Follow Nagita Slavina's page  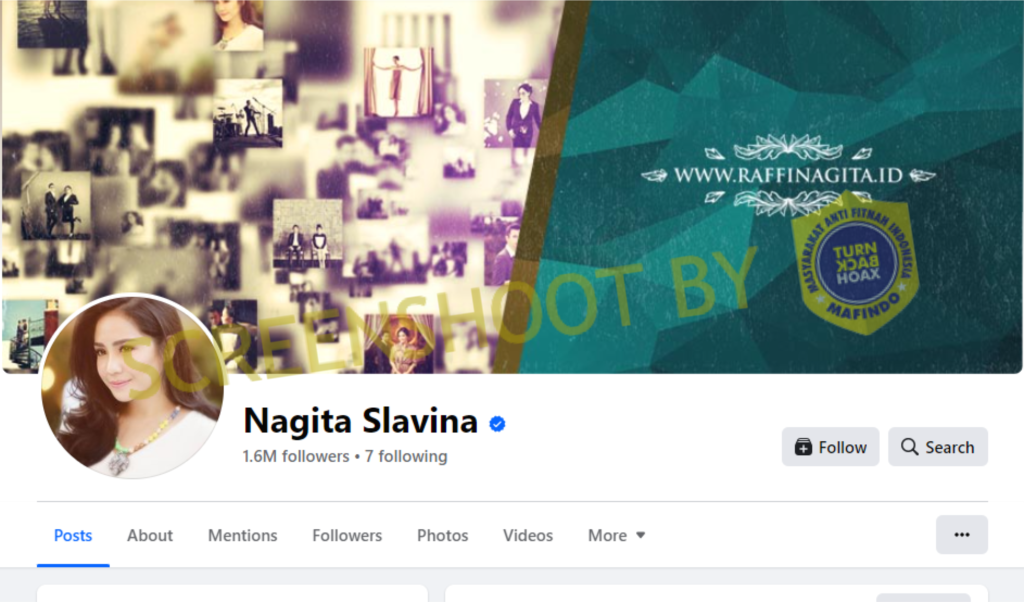tap(830, 447)
